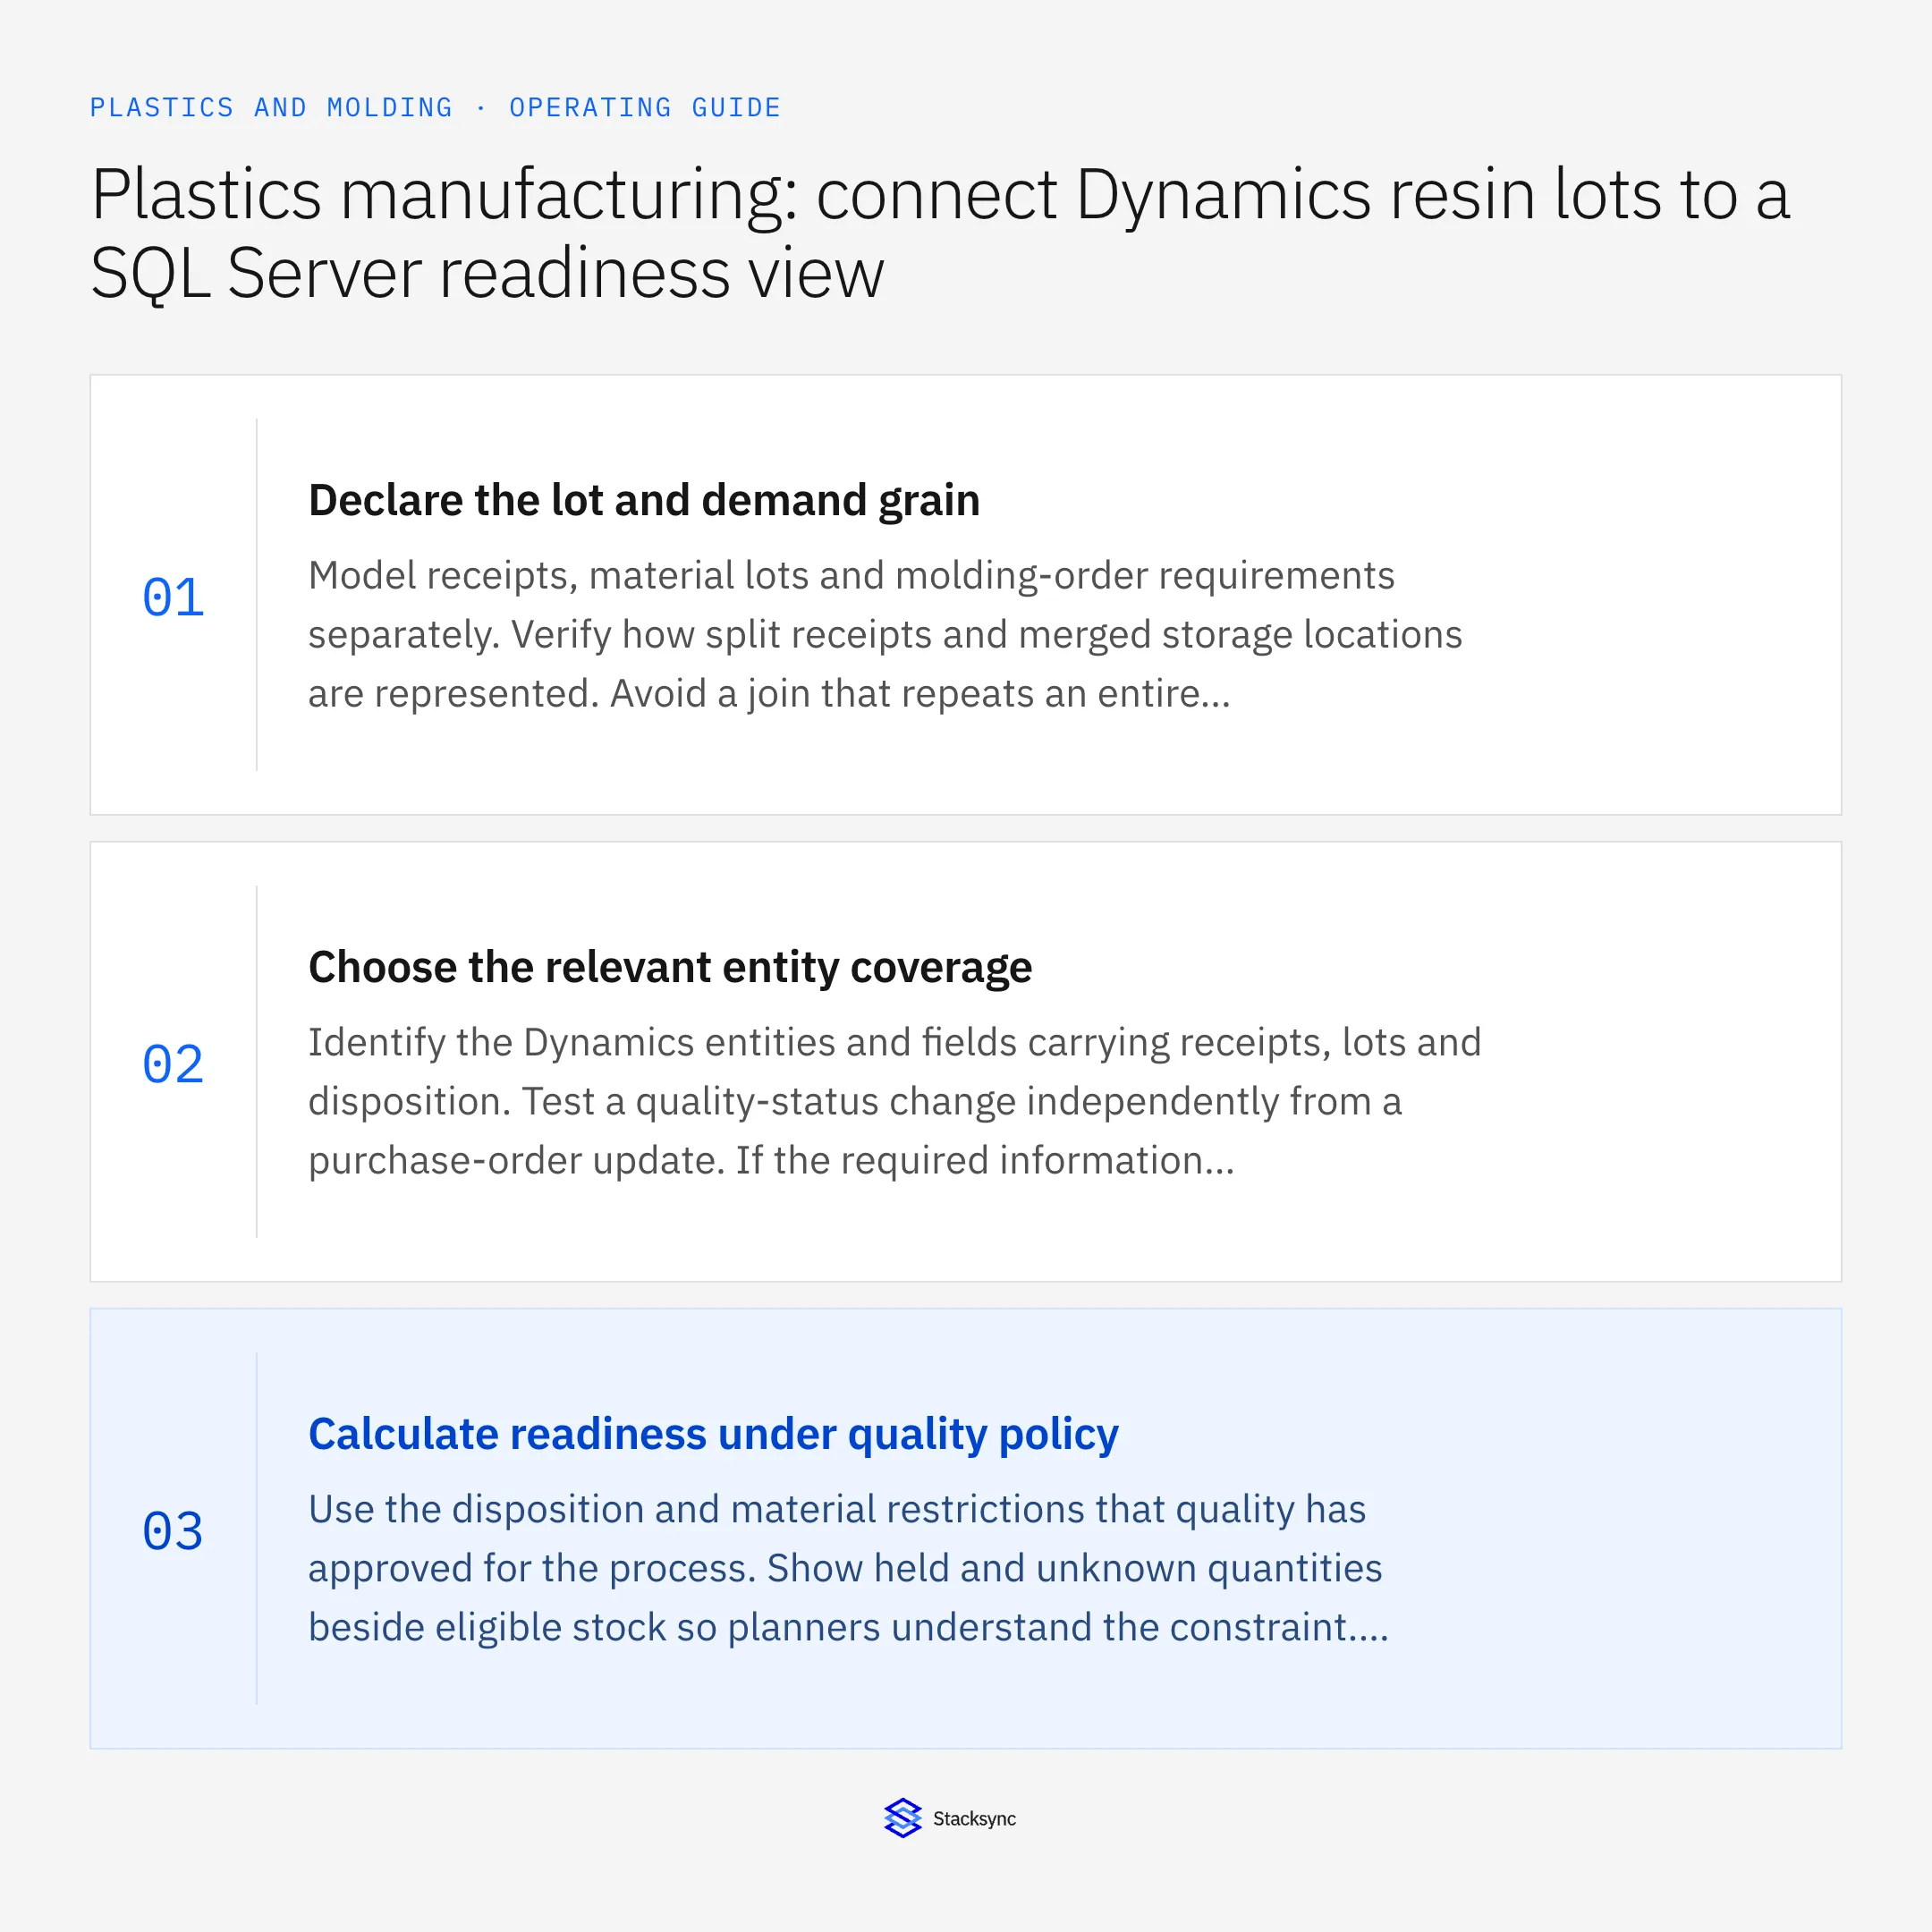Click the step number 03
Viewport: 1932px width, 1932px height.
coord(173,1531)
